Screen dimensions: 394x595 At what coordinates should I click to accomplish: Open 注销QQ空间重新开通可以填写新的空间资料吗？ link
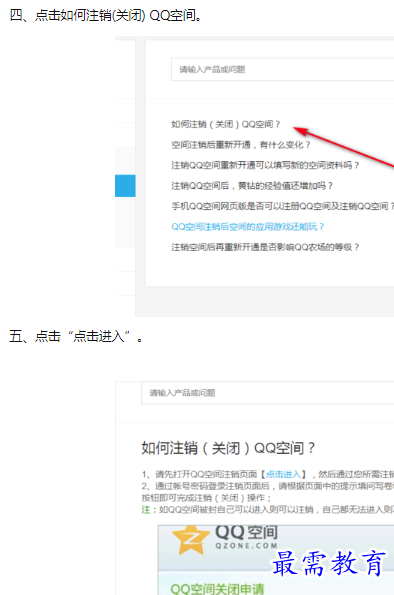[x=265, y=165]
